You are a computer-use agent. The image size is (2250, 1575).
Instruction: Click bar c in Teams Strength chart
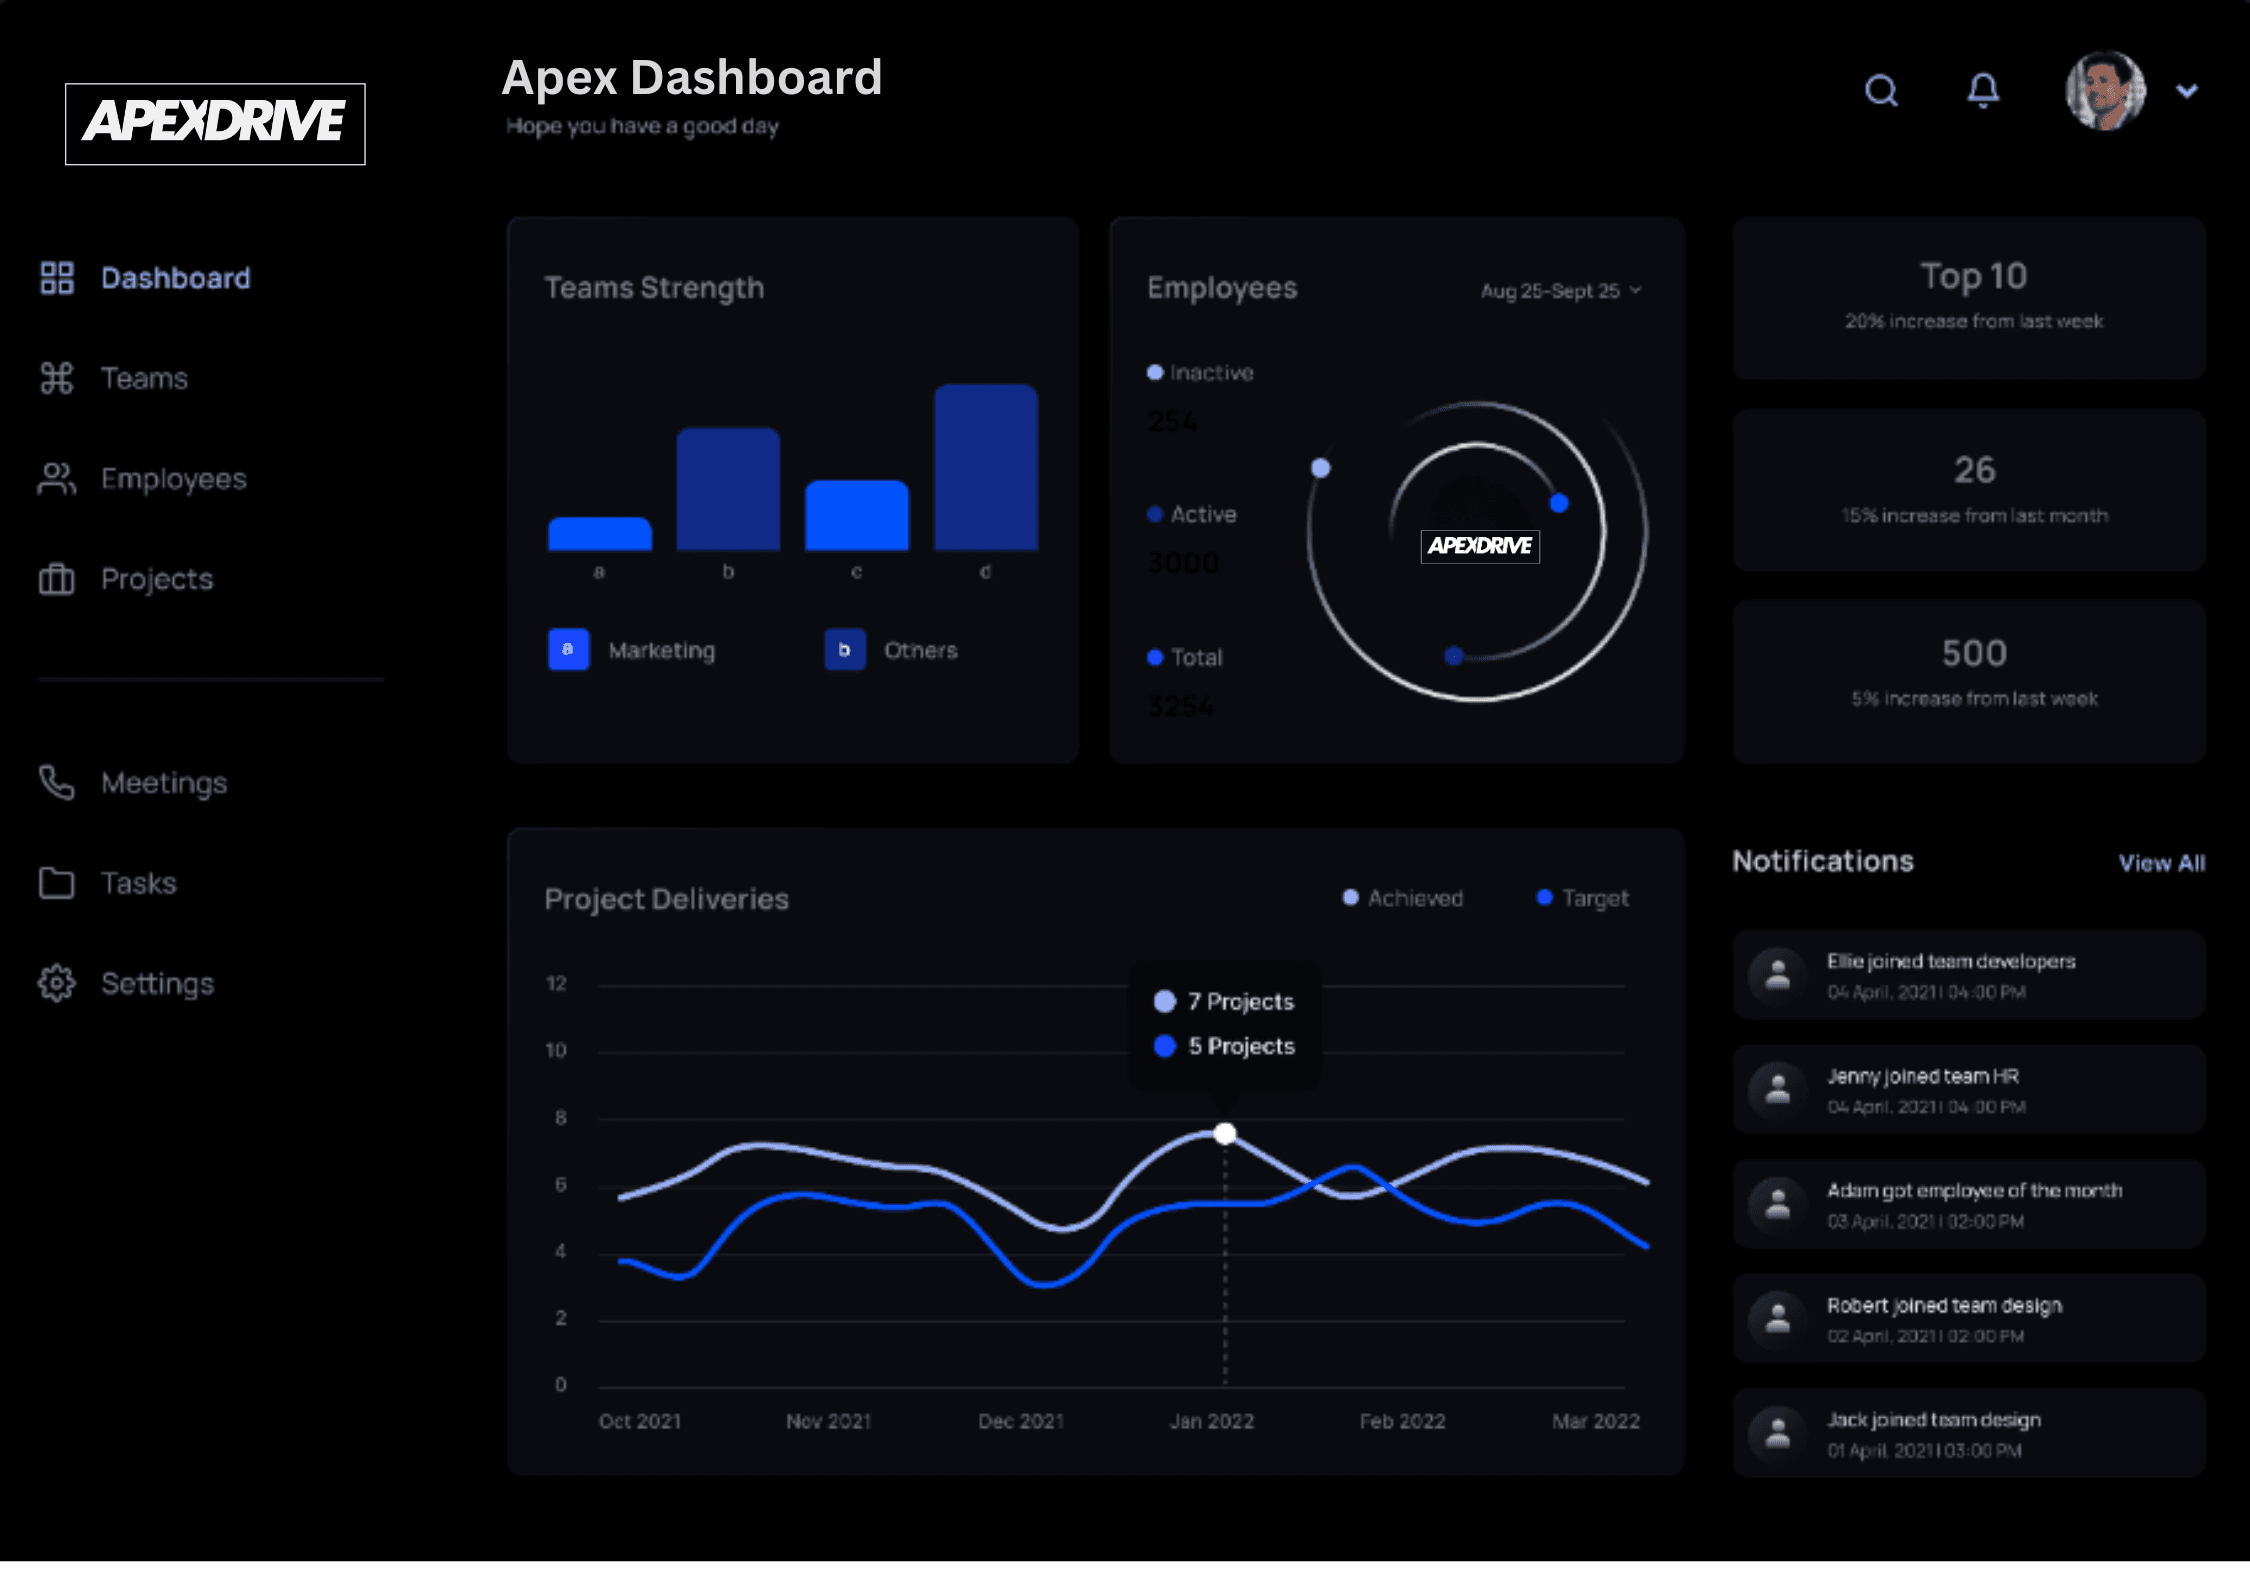pyautogui.click(x=857, y=515)
